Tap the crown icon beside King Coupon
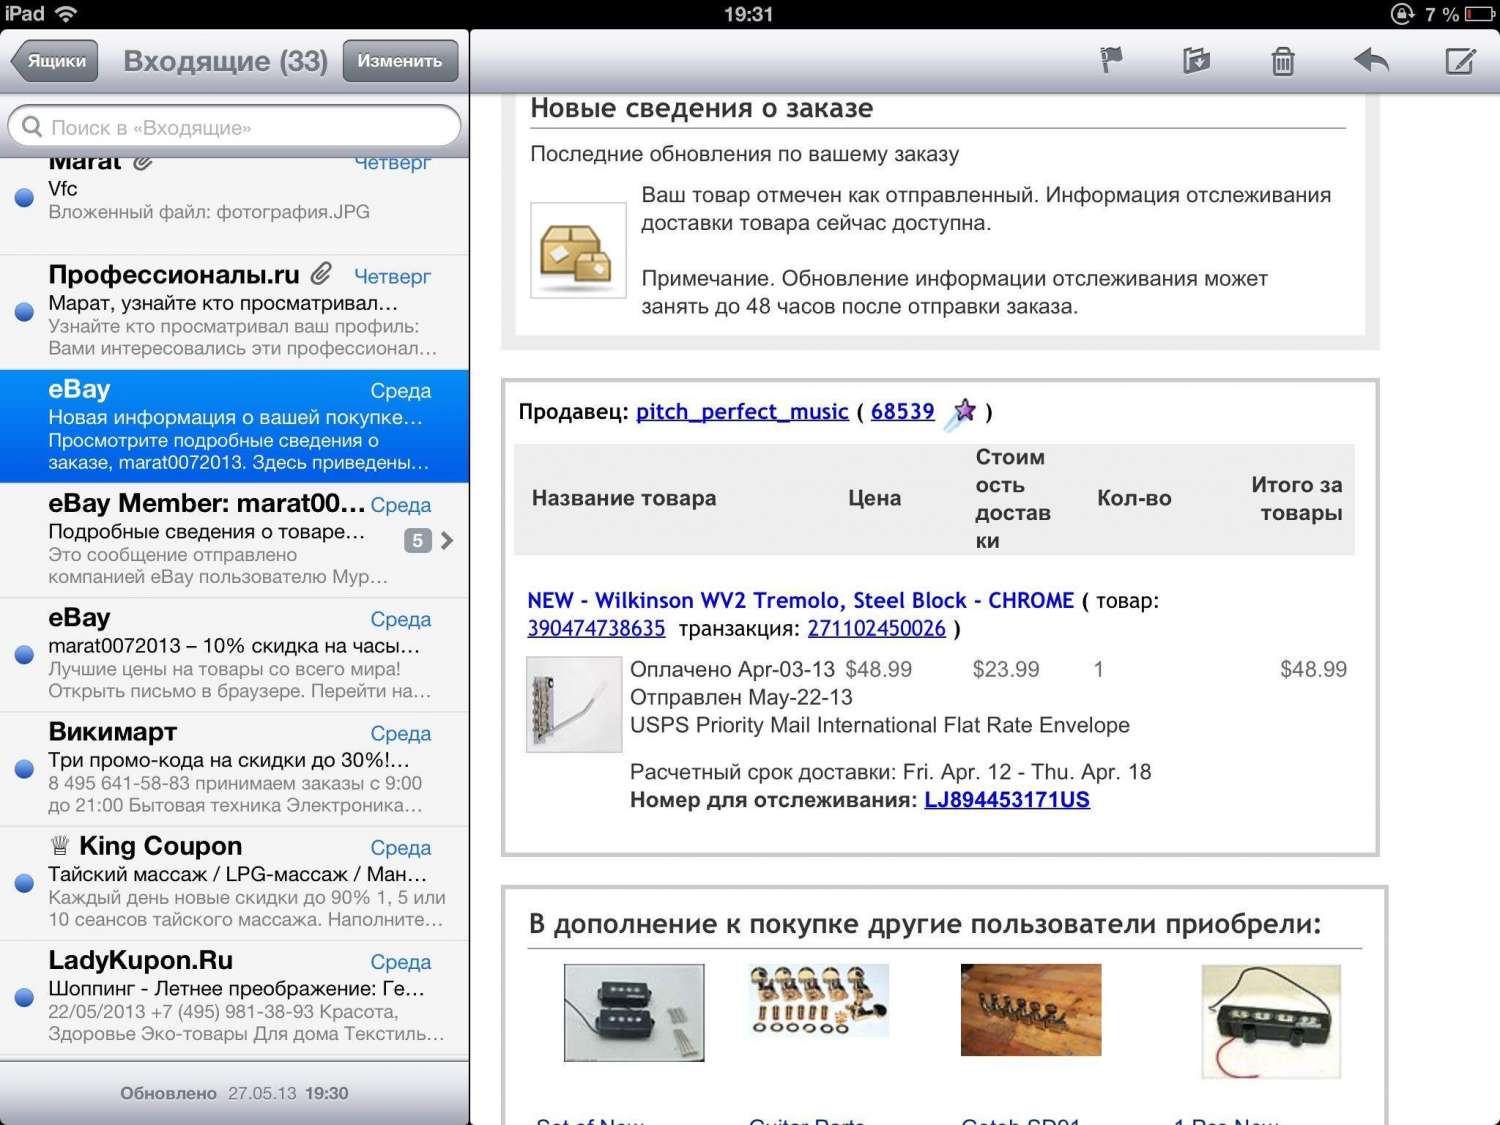Viewport: 1500px width, 1125px height. point(60,846)
